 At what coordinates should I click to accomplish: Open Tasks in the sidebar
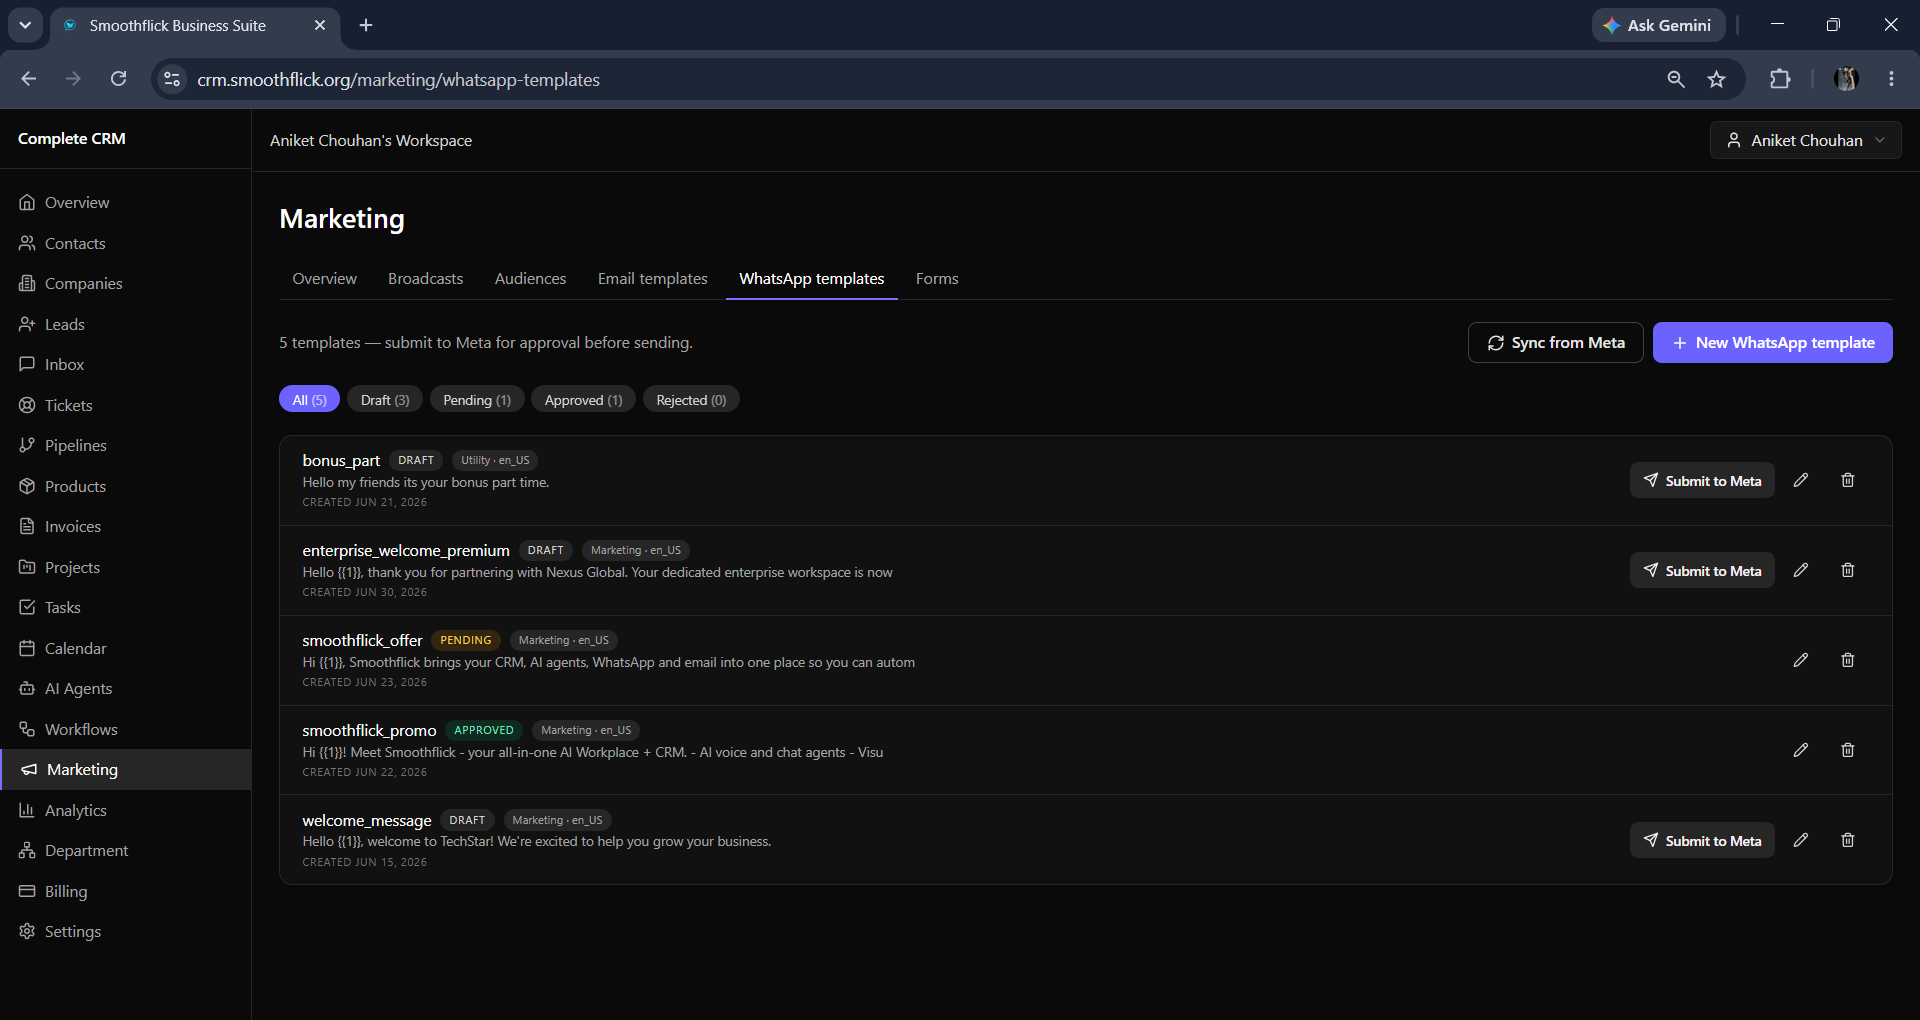(x=125, y=607)
